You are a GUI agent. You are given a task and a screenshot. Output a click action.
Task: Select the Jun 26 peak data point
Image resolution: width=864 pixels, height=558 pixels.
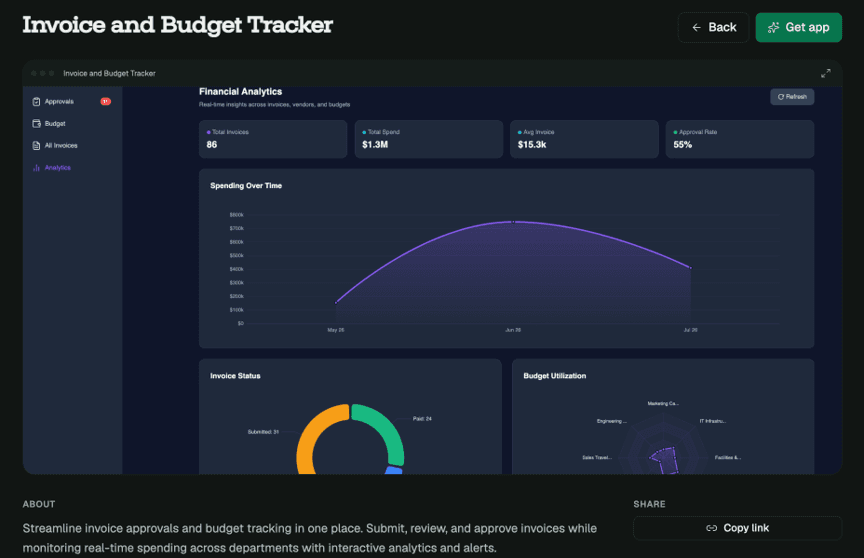[513, 221]
